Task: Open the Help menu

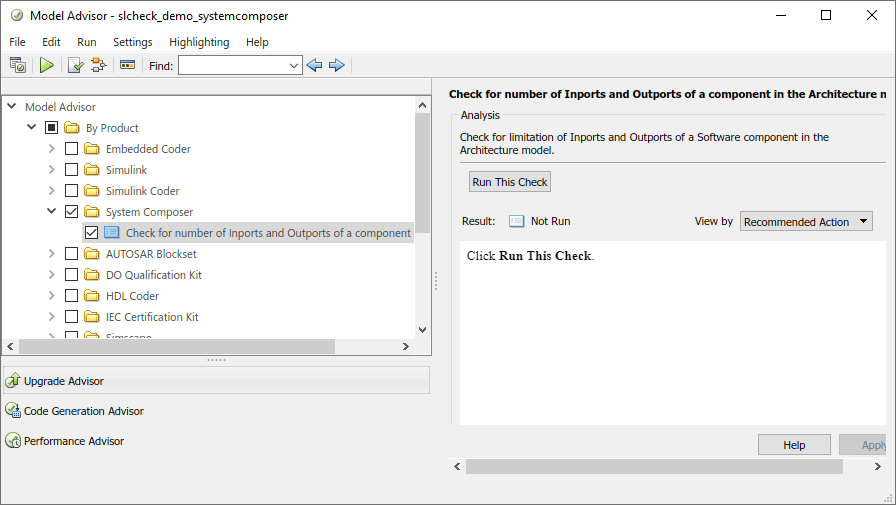Action: [257, 42]
